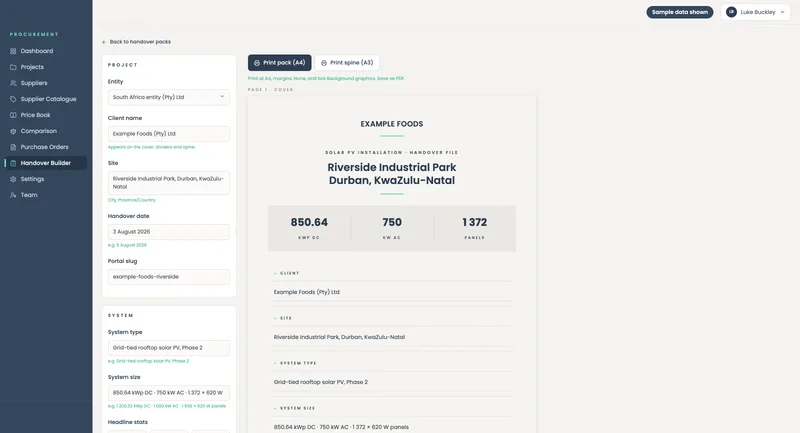Click the Settings gear icon
Screen dimensions: 800x433
coord(13,179)
